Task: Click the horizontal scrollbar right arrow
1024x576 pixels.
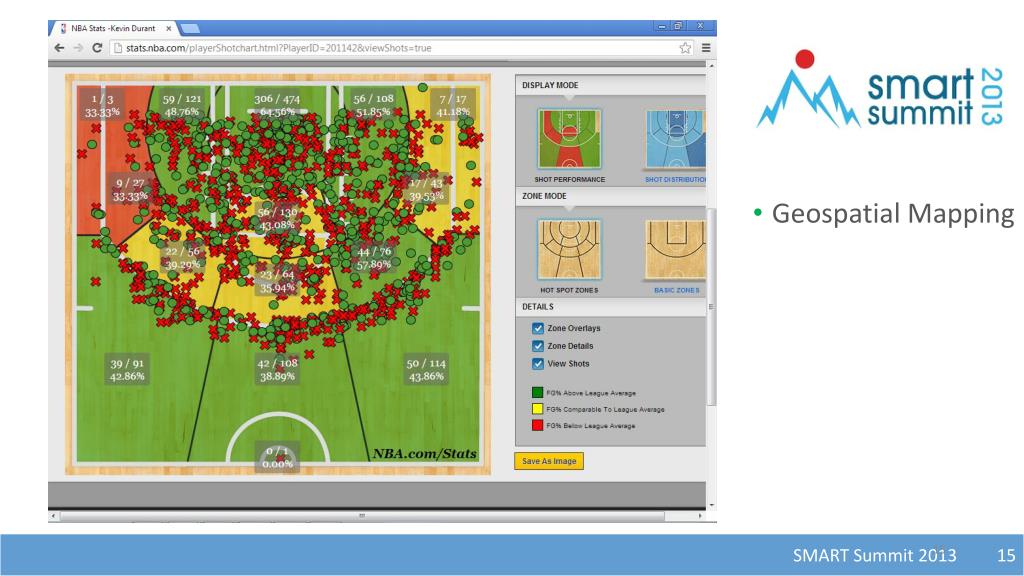Action: pos(700,516)
